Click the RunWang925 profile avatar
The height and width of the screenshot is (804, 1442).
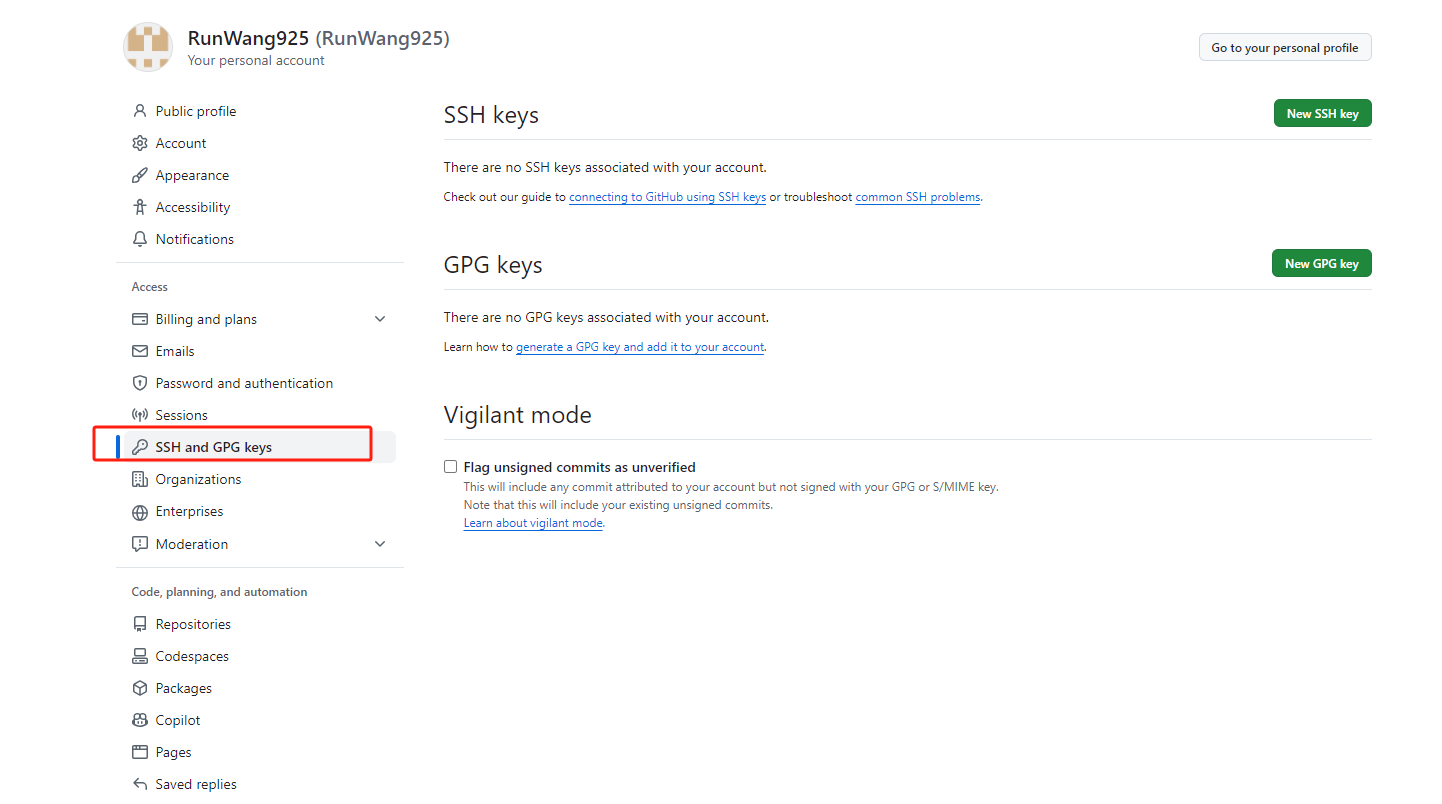coord(148,47)
